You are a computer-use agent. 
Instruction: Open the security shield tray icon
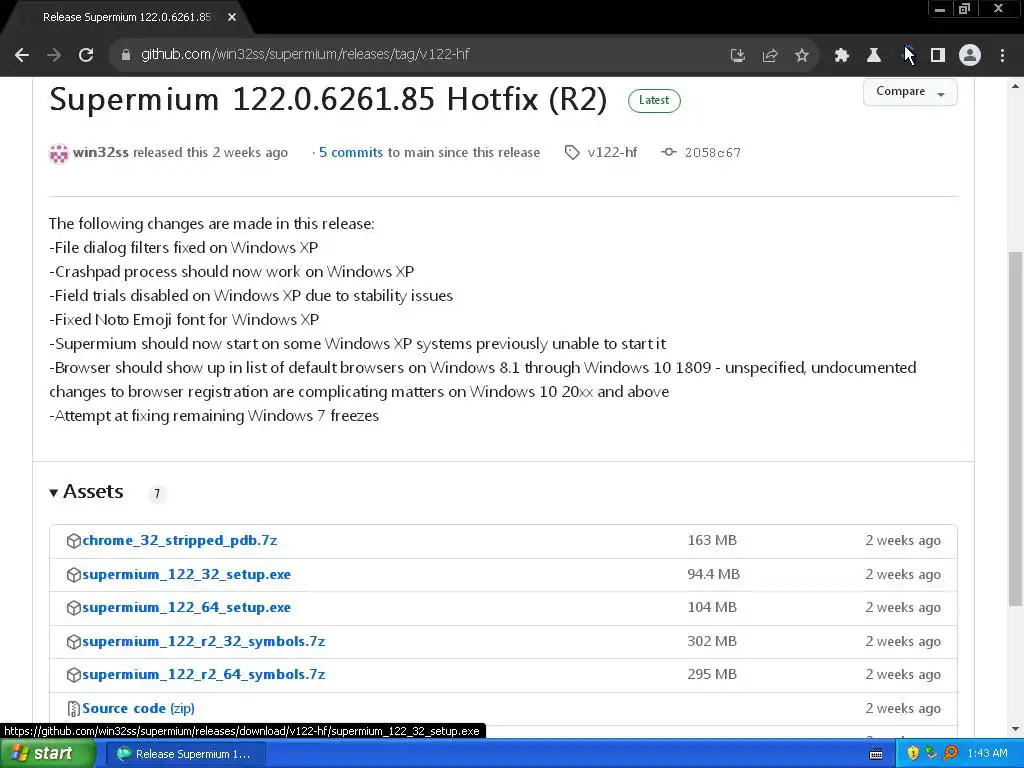point(913,754)
